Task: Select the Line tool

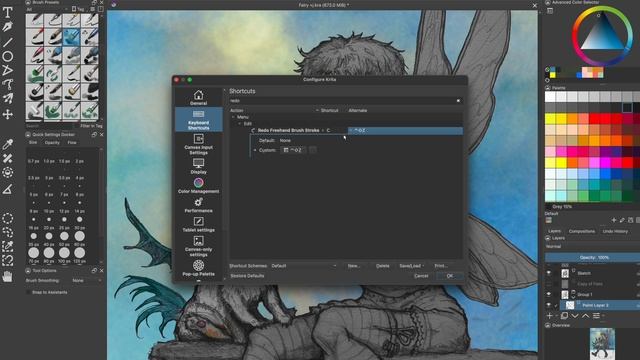Action: 7,42
